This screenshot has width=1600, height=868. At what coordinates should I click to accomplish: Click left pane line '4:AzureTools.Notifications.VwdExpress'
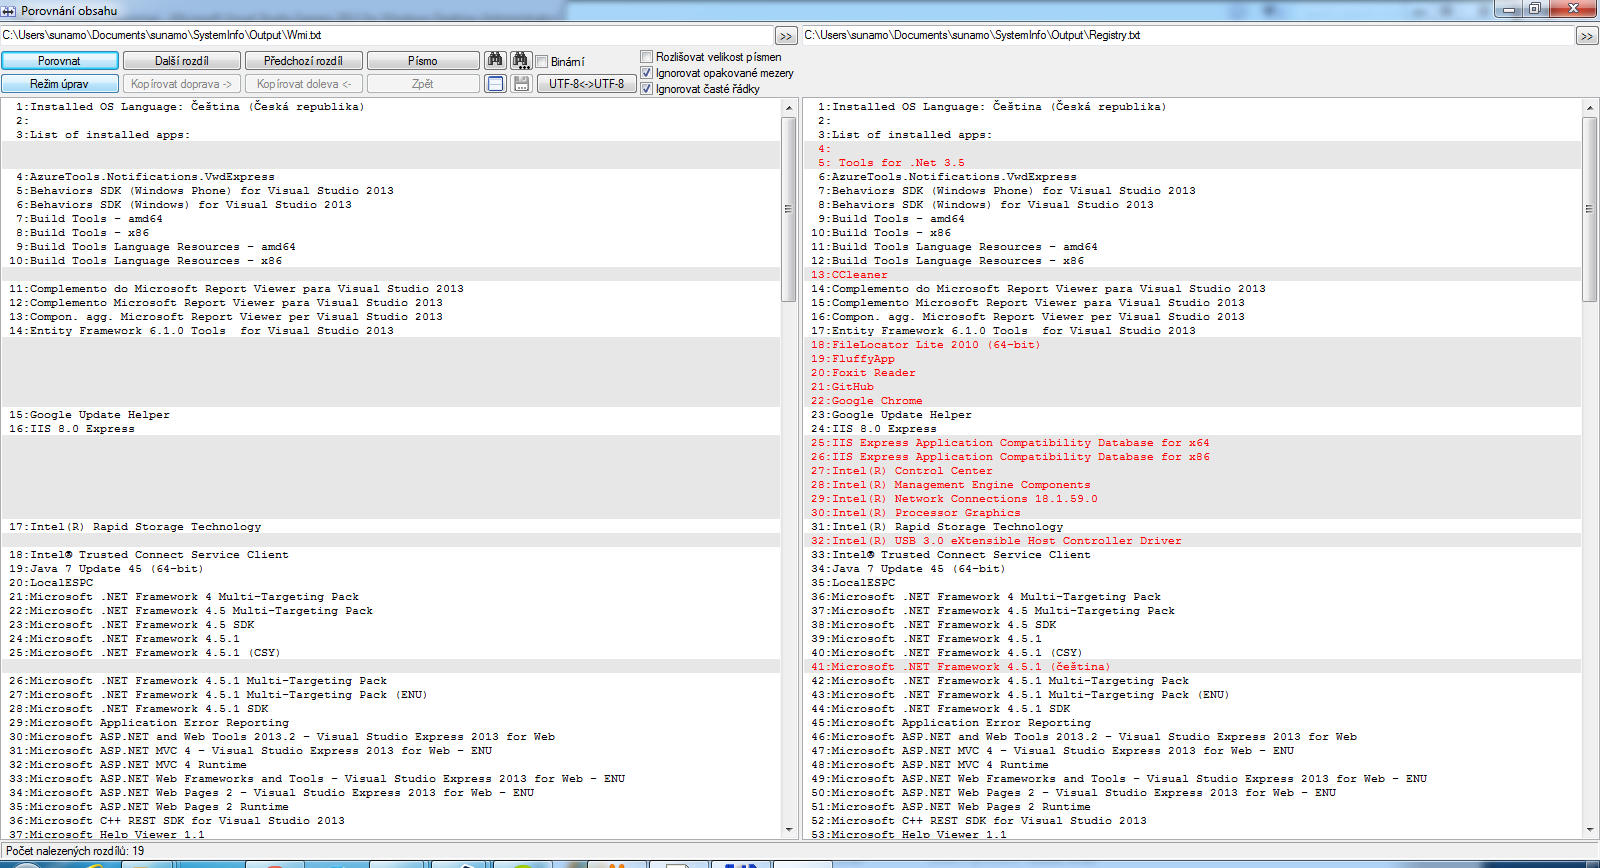click(390, 177)
